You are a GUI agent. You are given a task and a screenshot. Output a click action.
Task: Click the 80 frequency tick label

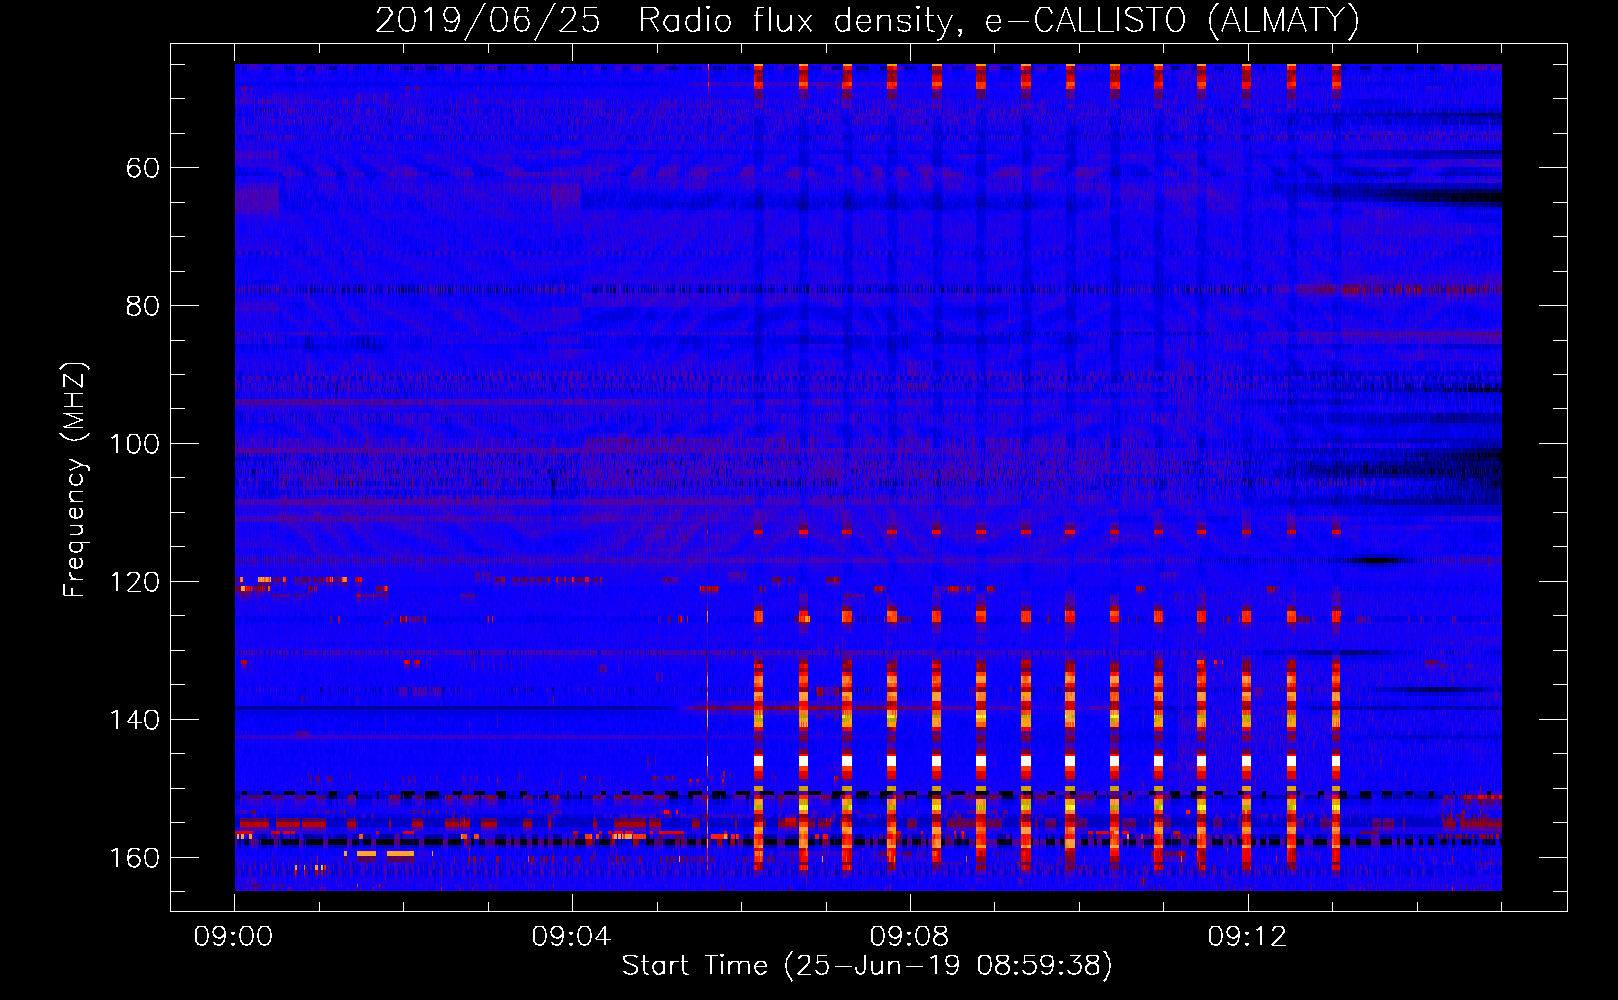pos(143,306)
